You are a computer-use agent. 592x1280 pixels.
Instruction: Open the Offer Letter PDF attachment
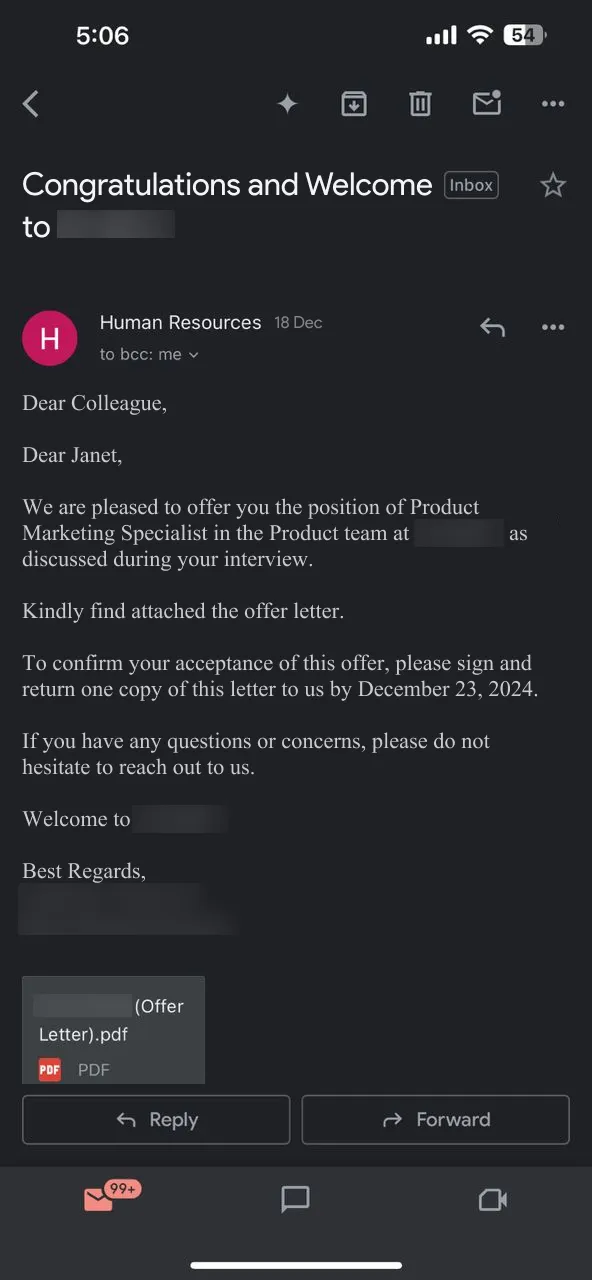point(113,1030)
